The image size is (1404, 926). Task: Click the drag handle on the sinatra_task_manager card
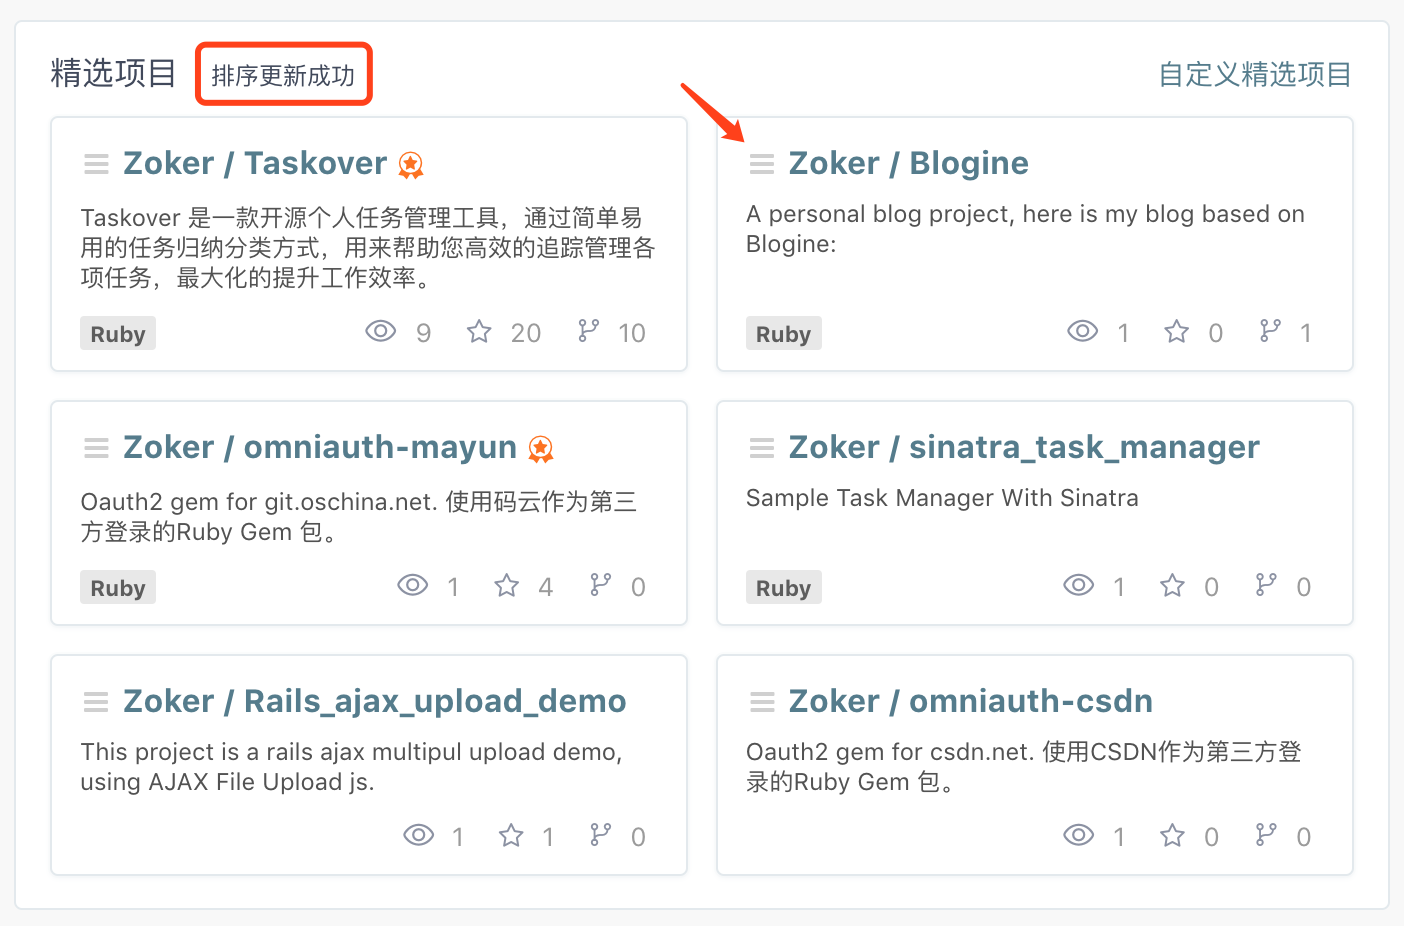tap(762, 448)
